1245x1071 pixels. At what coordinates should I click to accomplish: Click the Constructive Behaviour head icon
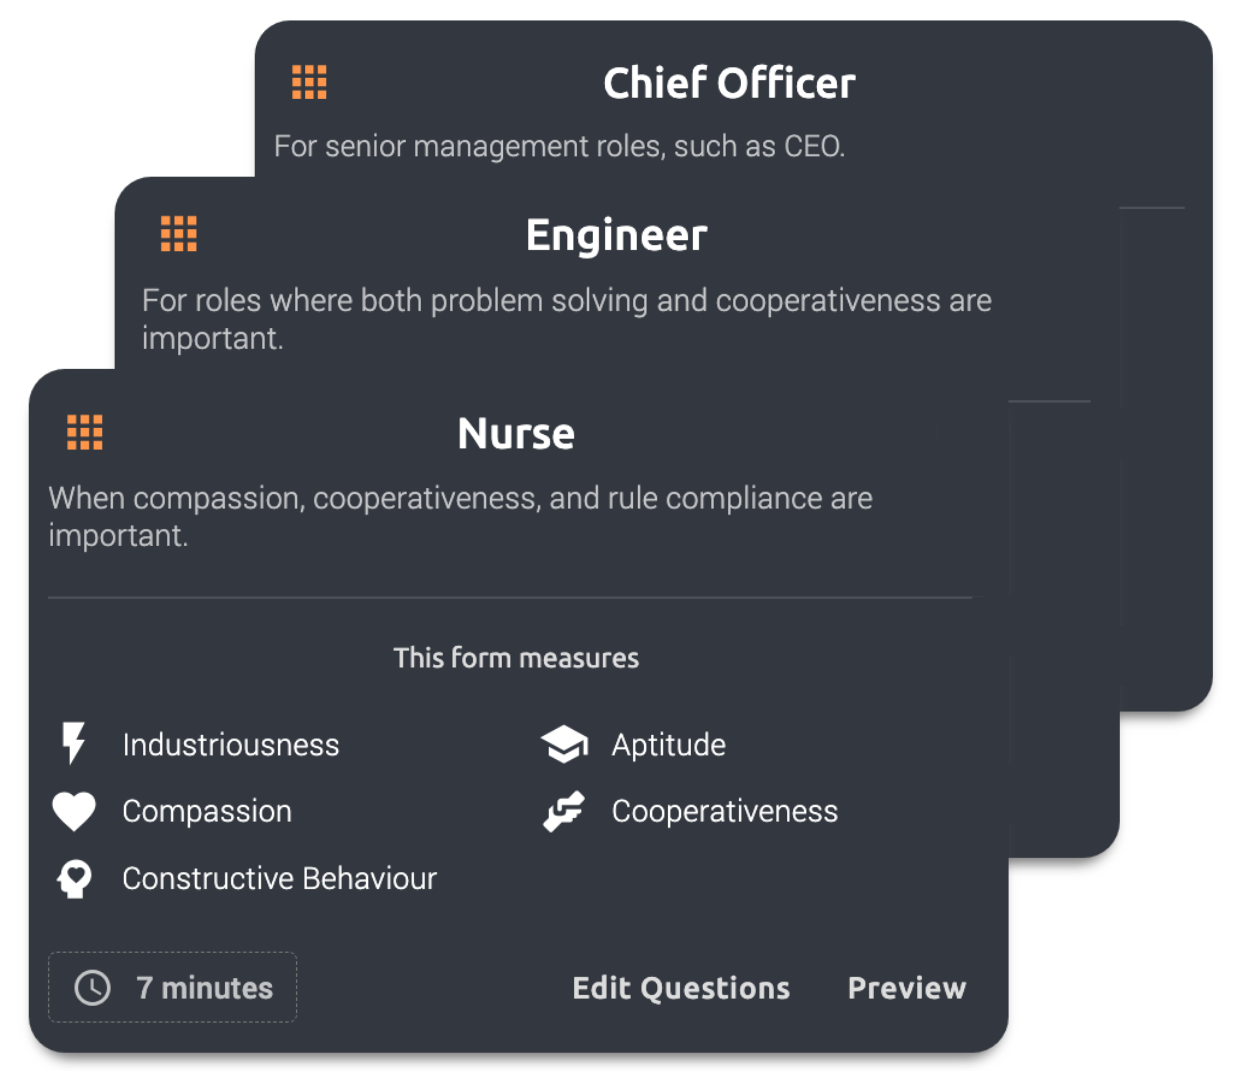pos(74,878)
